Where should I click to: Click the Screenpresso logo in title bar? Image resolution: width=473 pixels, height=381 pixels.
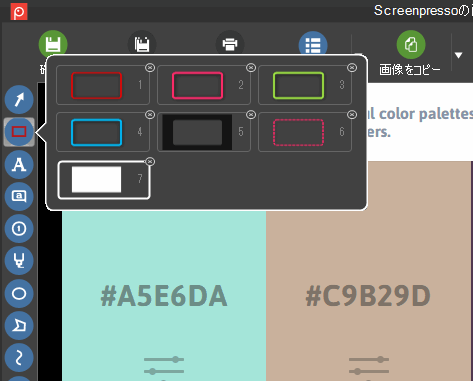coord(19,11)
